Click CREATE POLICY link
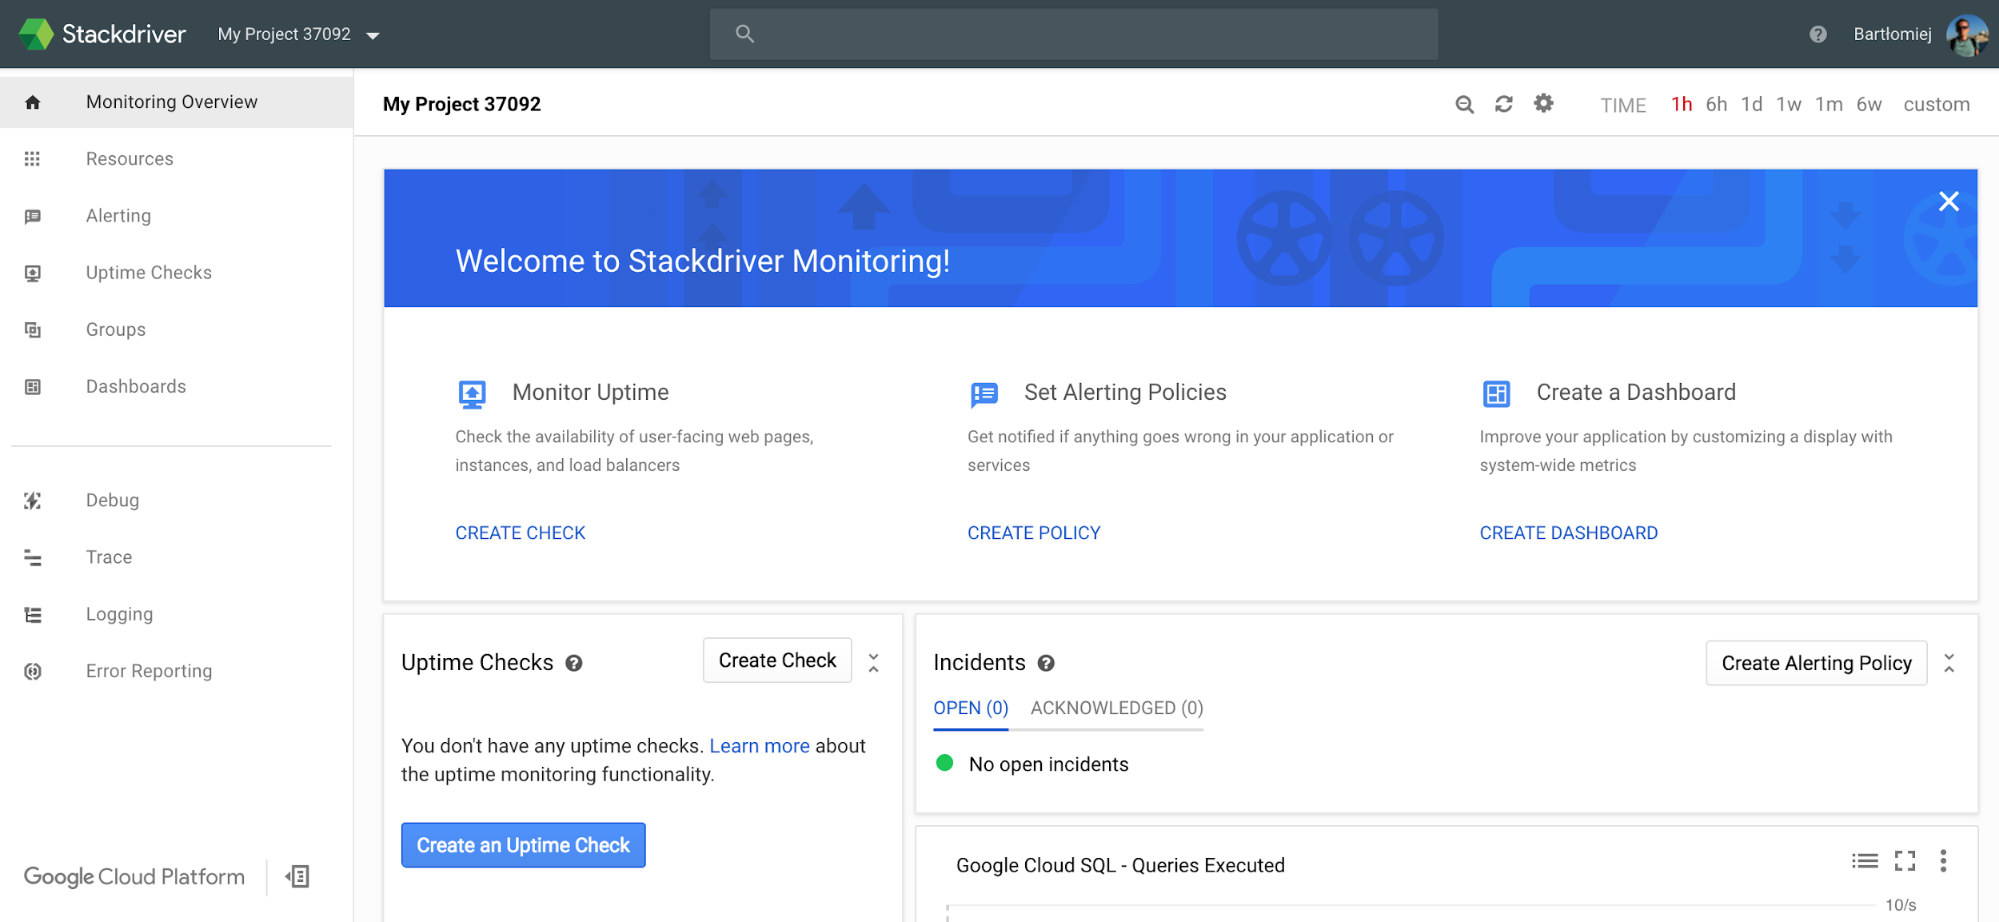 coord(1034,533)
